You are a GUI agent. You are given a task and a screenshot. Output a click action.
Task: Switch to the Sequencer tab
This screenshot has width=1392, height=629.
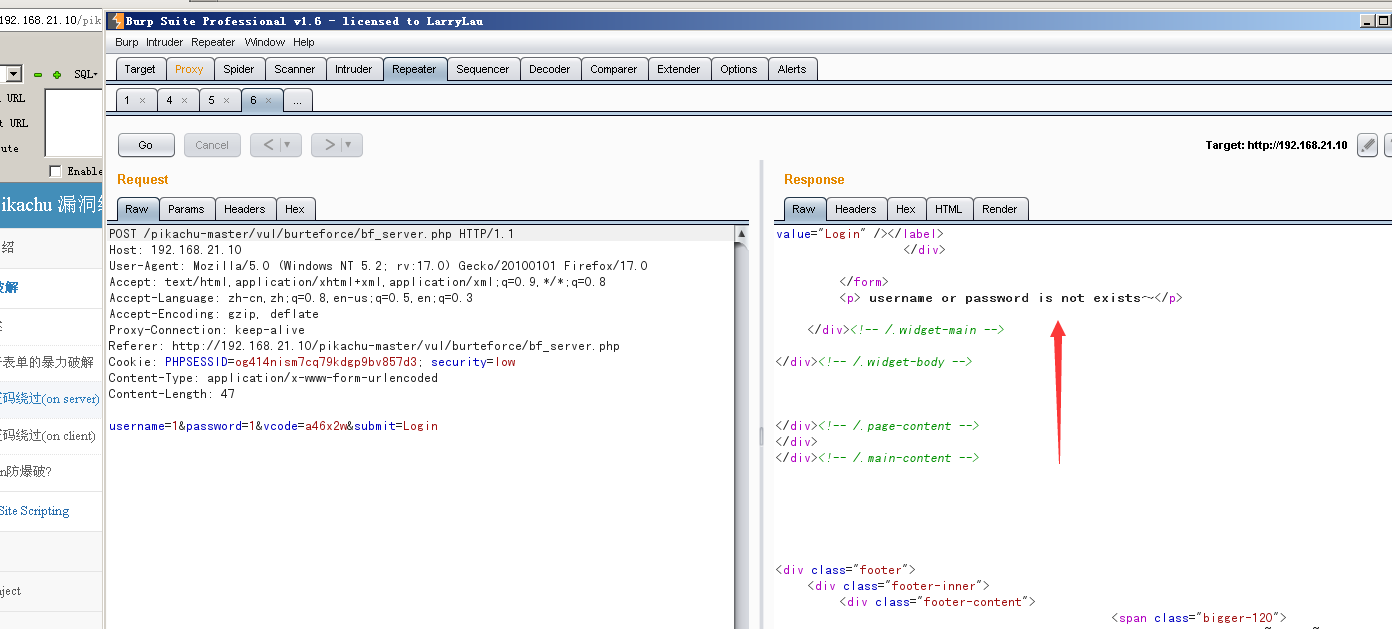click(x=483, y=69)
